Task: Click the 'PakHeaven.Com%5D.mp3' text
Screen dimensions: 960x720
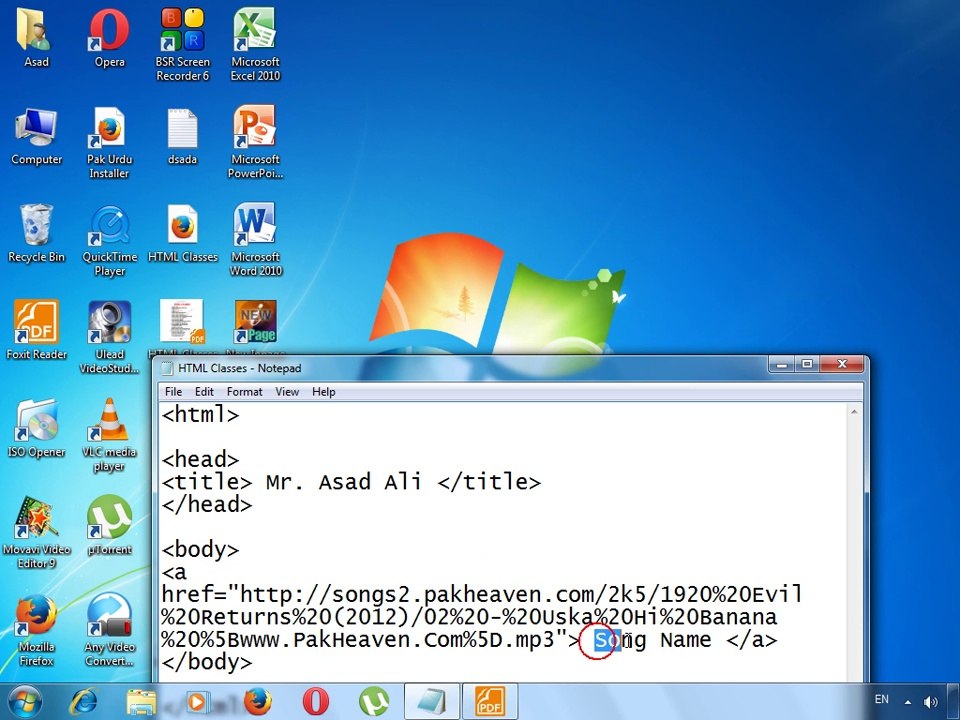Action: pos(424,640)
